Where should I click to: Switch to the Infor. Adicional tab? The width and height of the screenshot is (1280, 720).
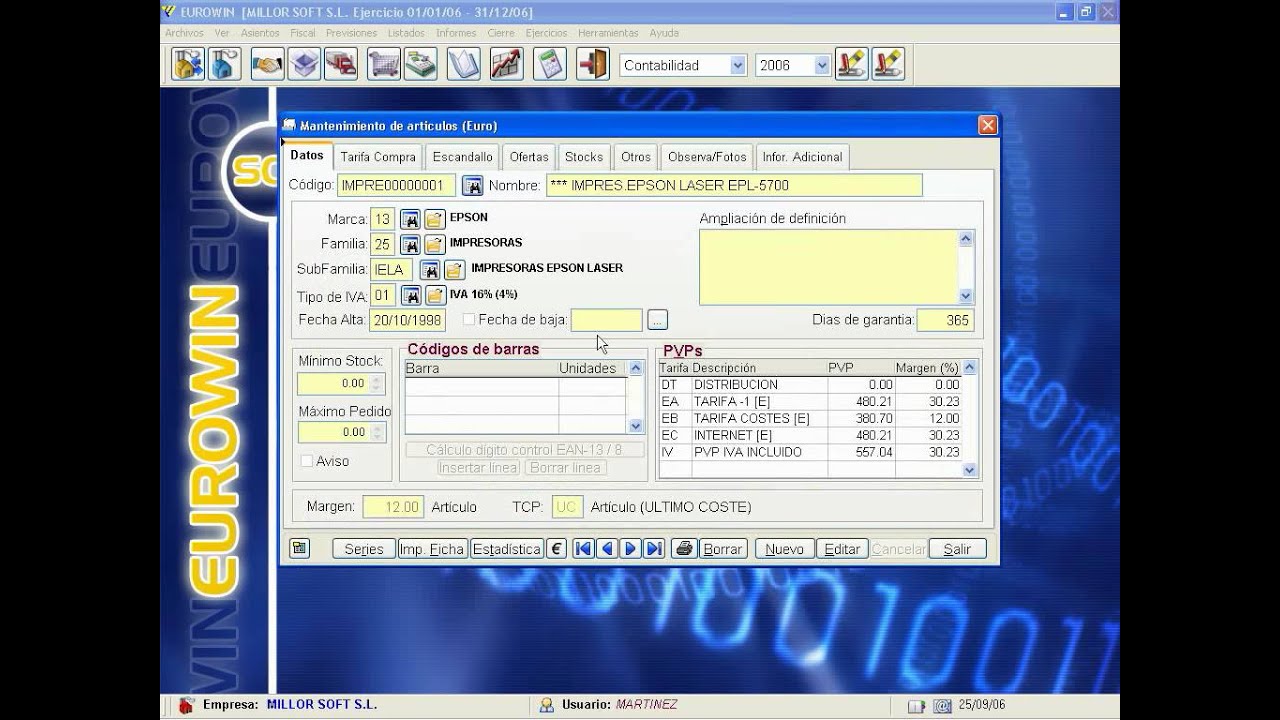tap(803, 157)
